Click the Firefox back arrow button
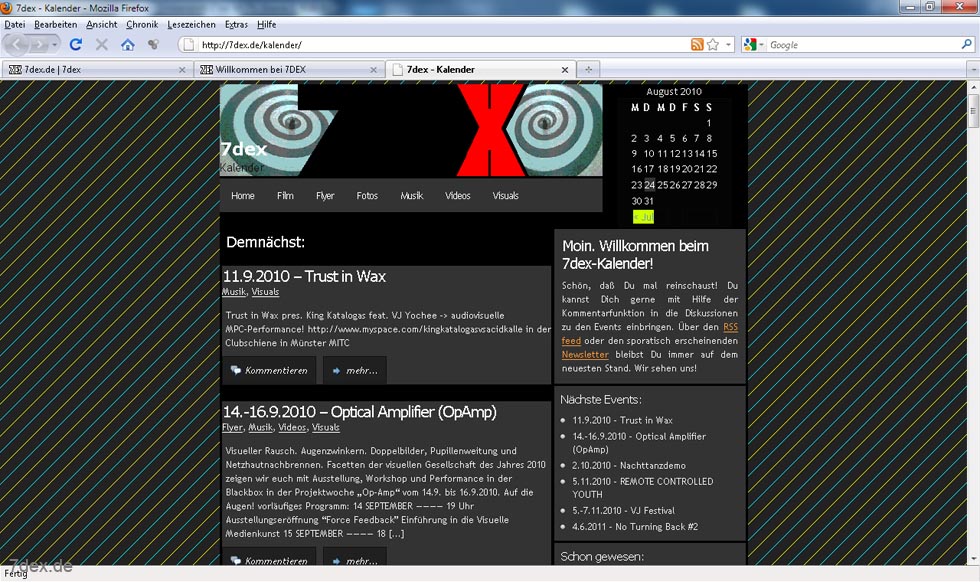Screen dimensions: 980x582 (17, 44)
